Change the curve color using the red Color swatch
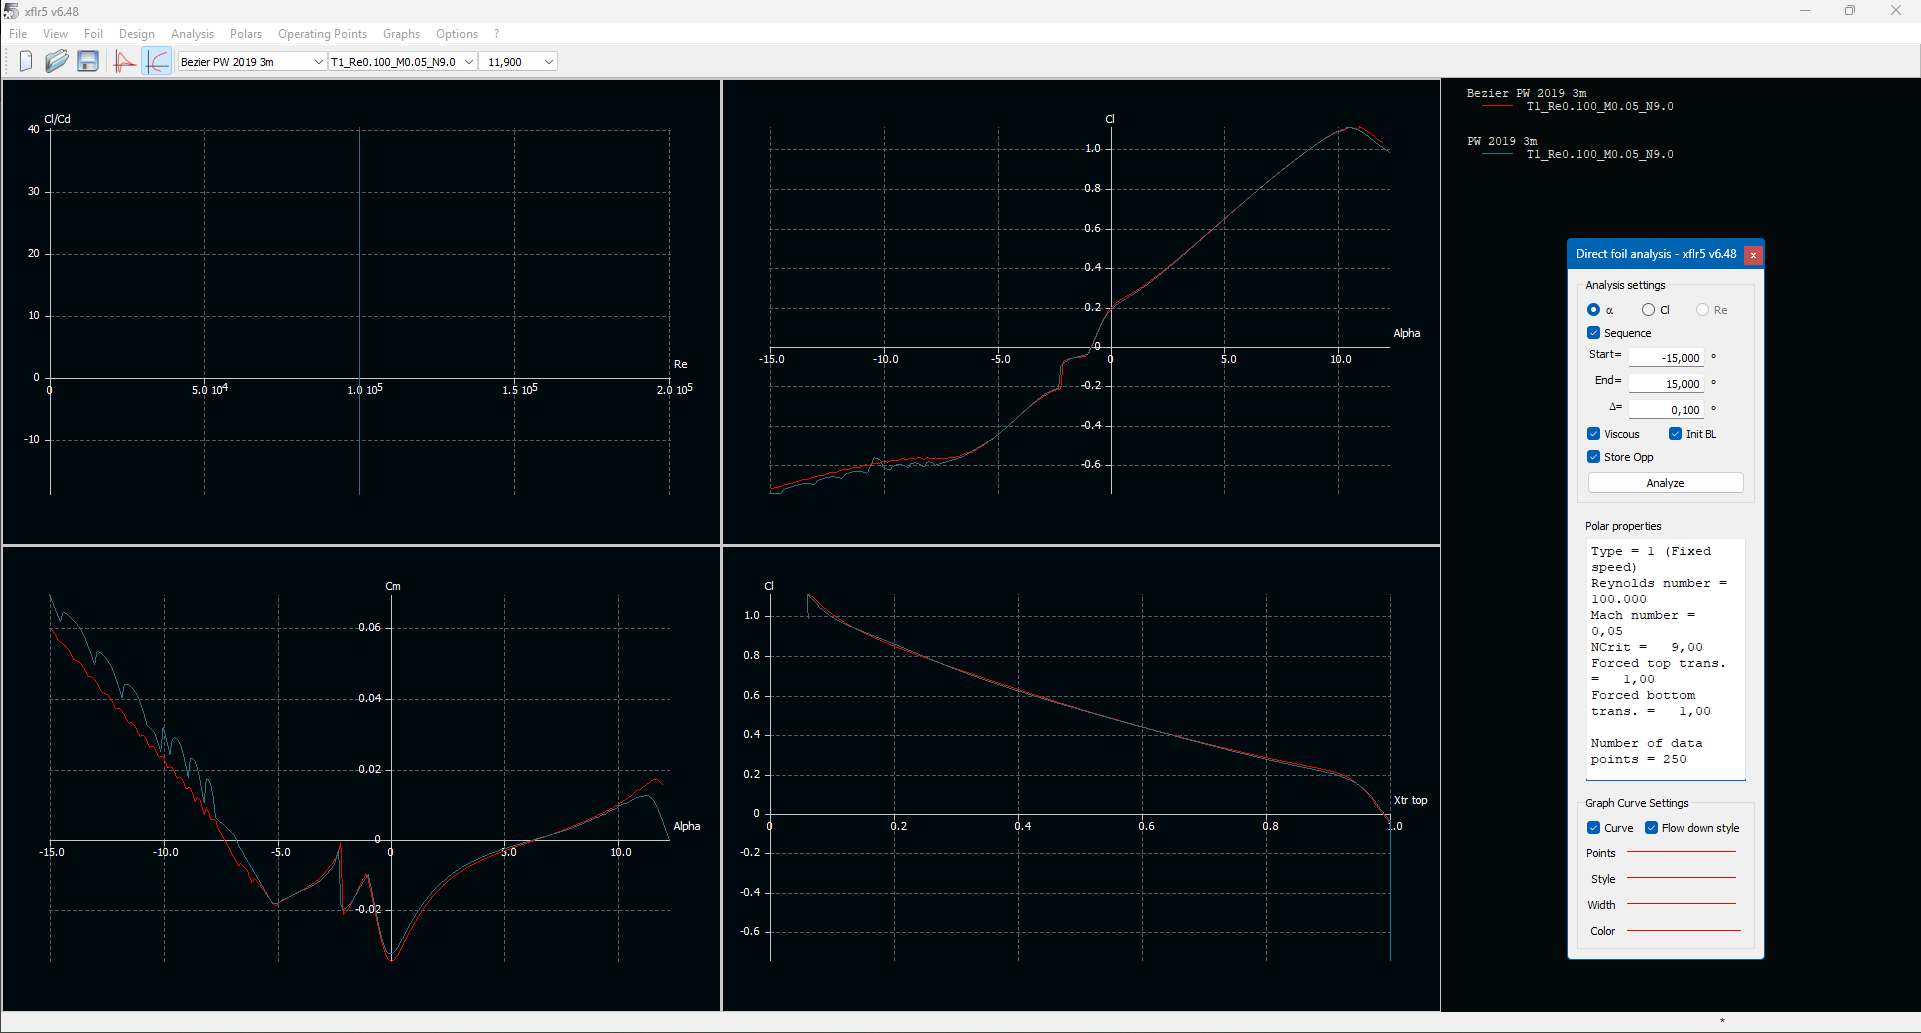Image resolution: width=1921 pixels, height=1033 pixels. coord(1683,930)
